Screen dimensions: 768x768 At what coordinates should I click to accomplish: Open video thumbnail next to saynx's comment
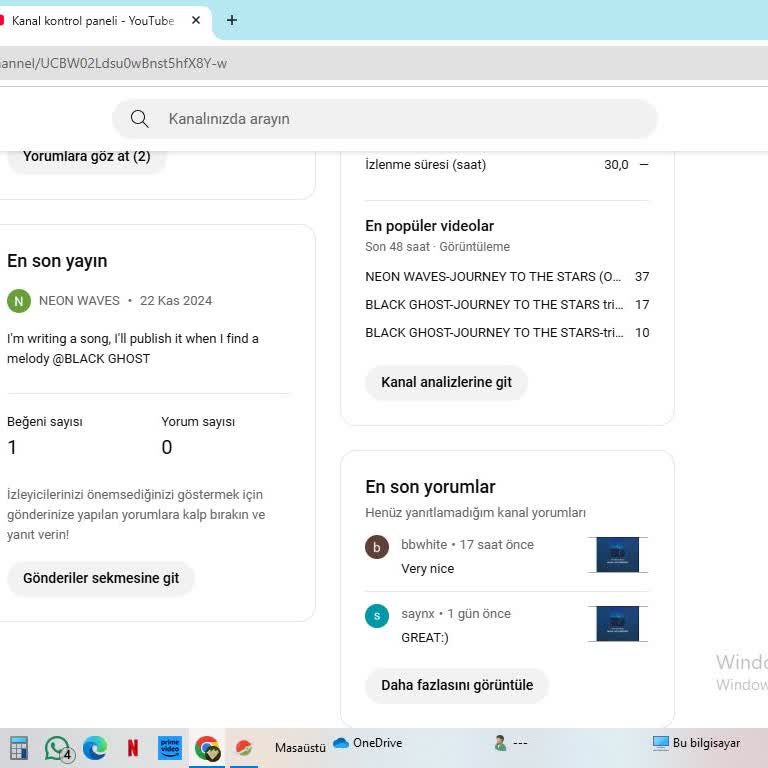tap(618, 624)
